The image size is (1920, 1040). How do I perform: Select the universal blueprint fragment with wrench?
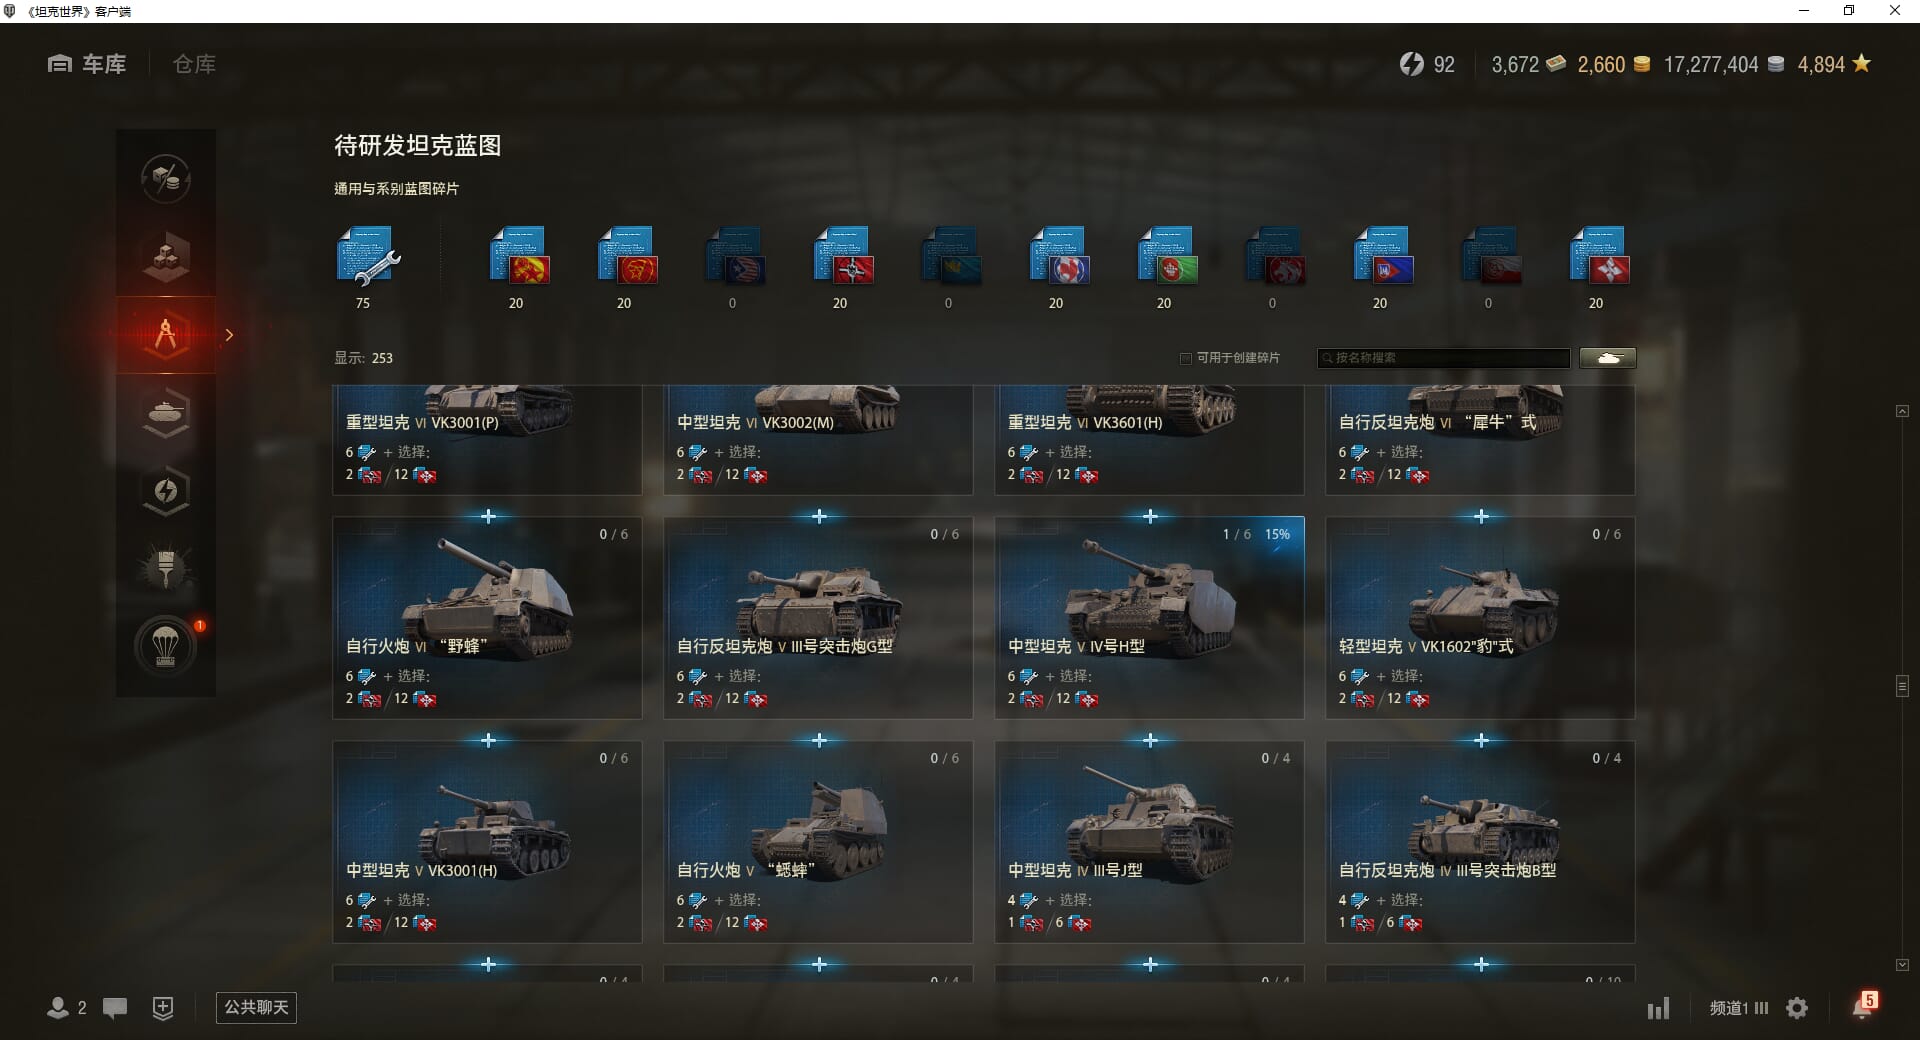click(367, 256)
